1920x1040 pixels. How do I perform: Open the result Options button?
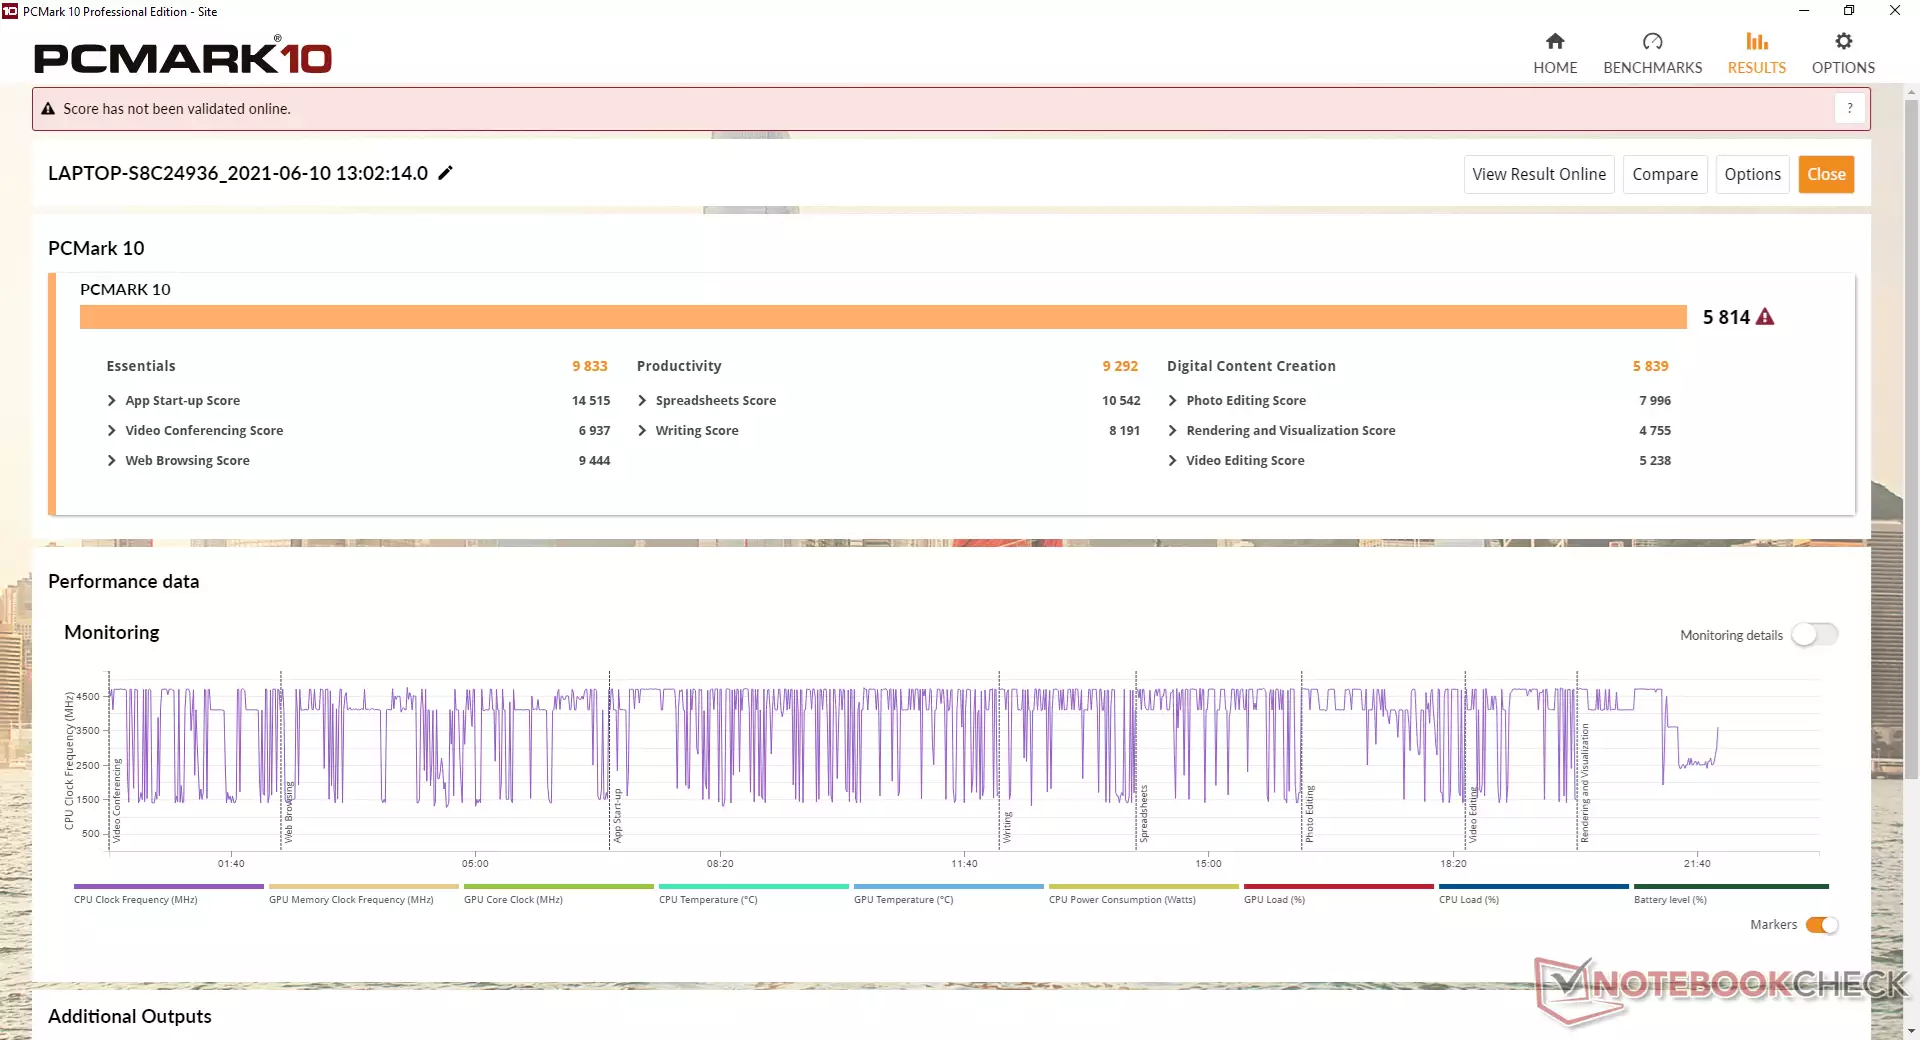point(1752,174)
